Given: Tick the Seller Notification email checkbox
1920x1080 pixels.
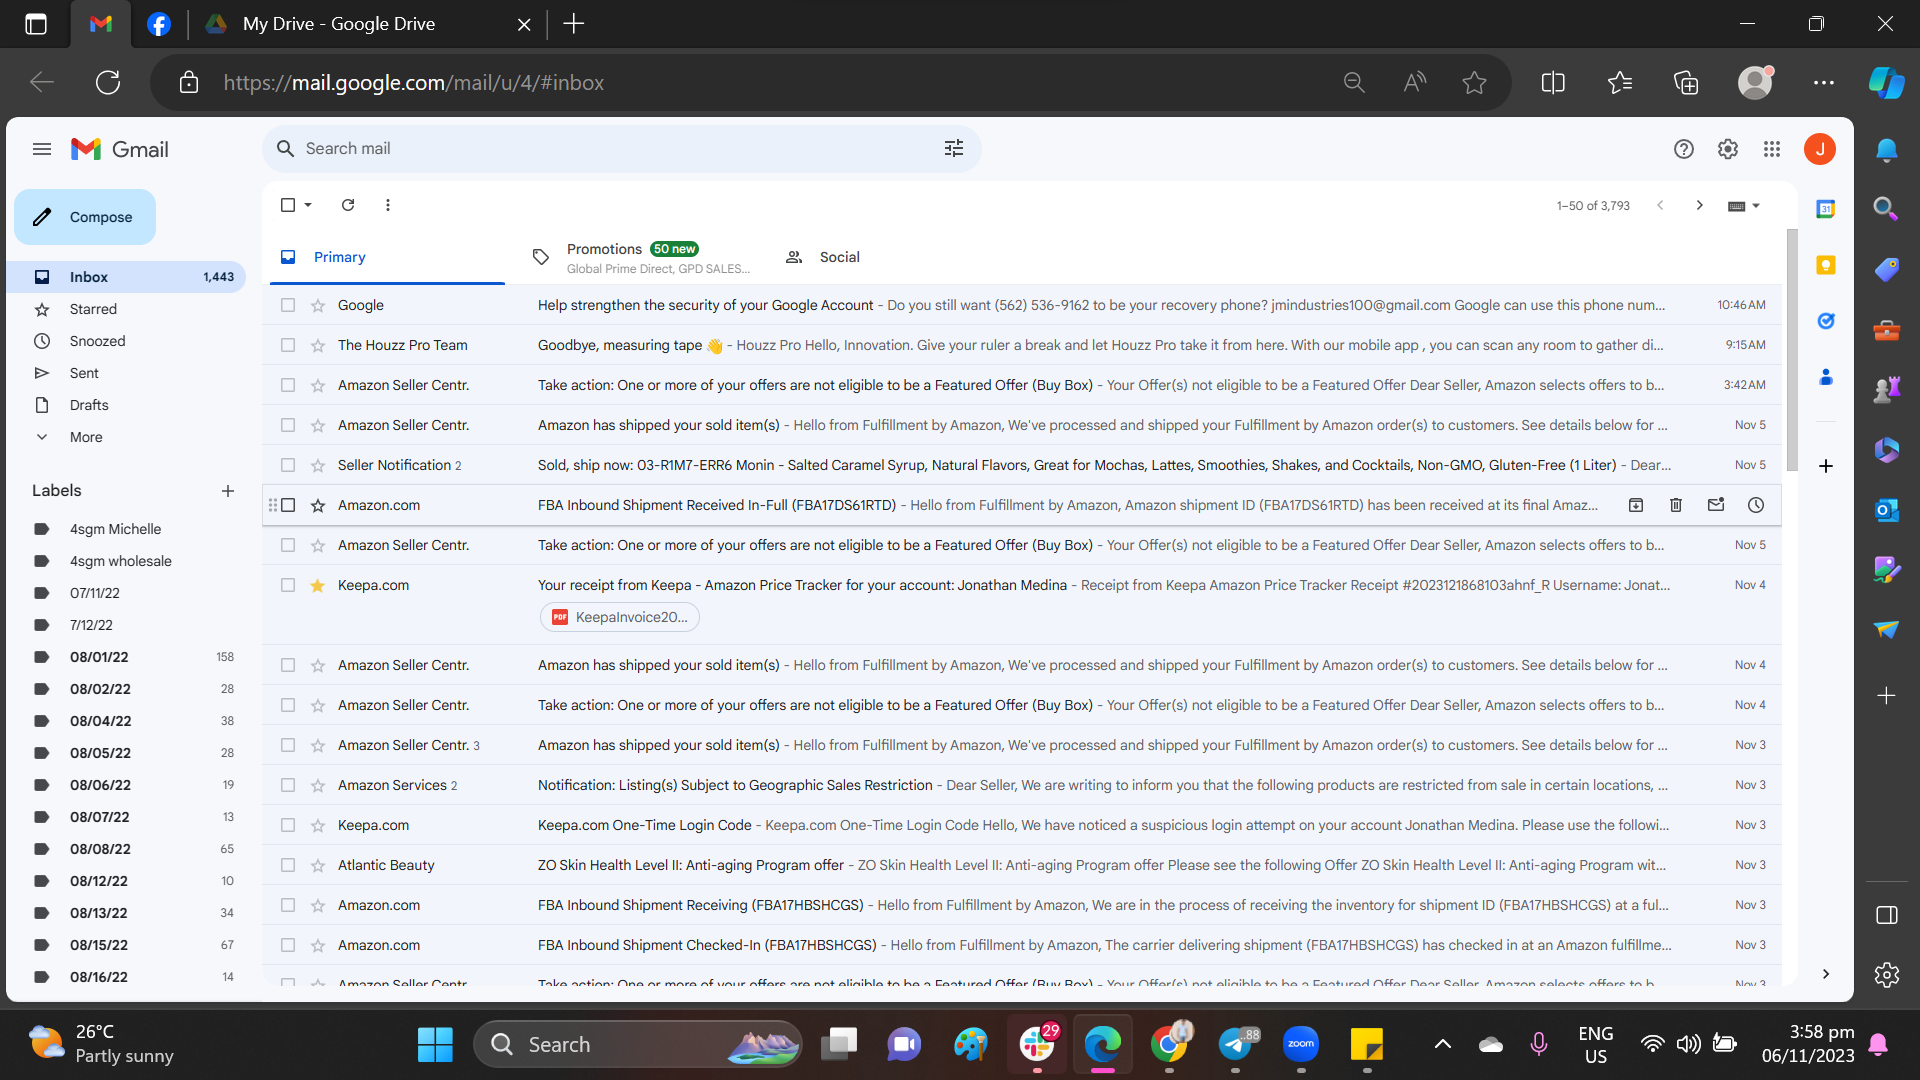Looking at the screenshot, I should [288, 465].
